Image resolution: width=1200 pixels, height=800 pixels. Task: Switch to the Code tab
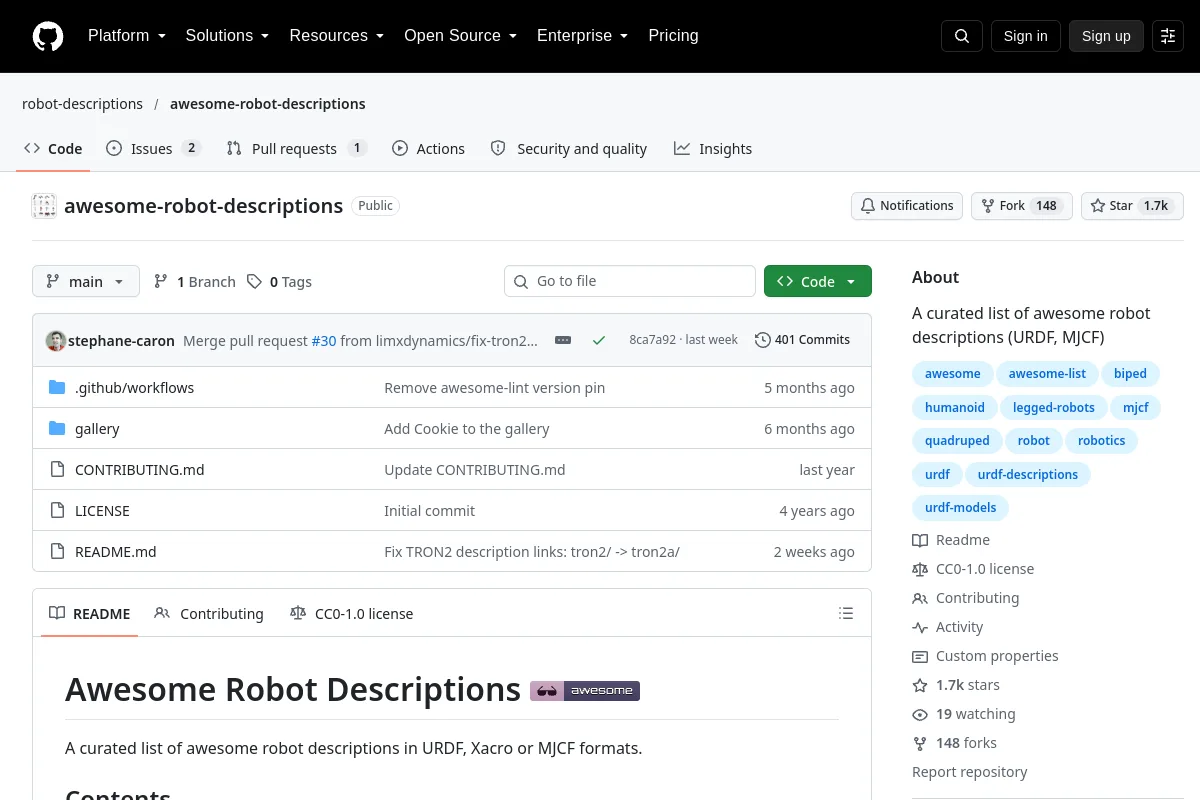tap(53, 148)
